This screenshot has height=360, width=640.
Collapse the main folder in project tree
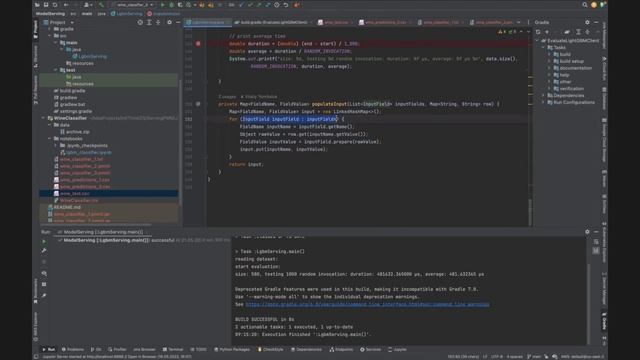56,42
